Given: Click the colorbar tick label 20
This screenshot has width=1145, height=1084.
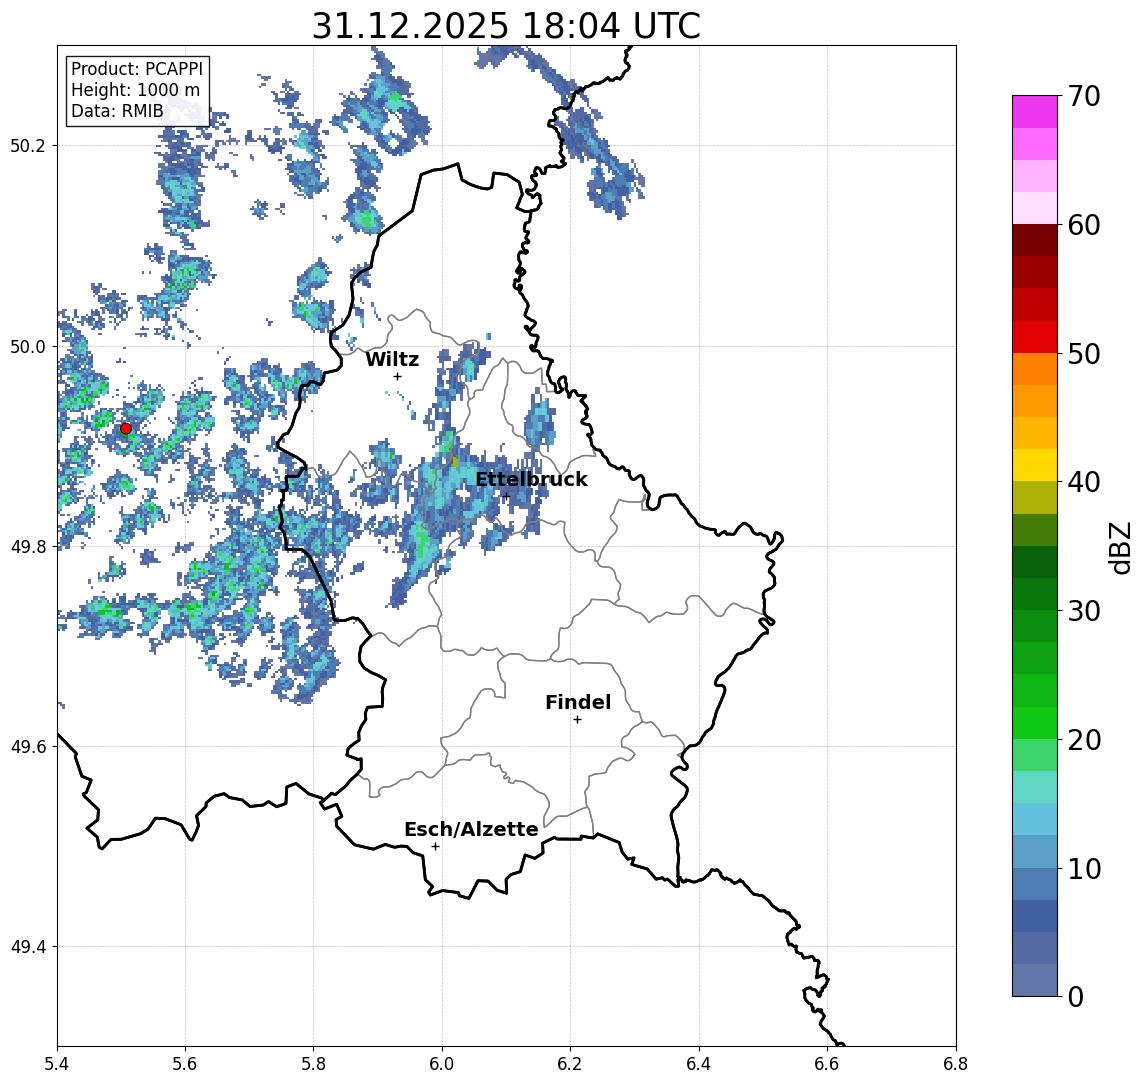Looking at the screenshot, I should [x=1084, y=739].
